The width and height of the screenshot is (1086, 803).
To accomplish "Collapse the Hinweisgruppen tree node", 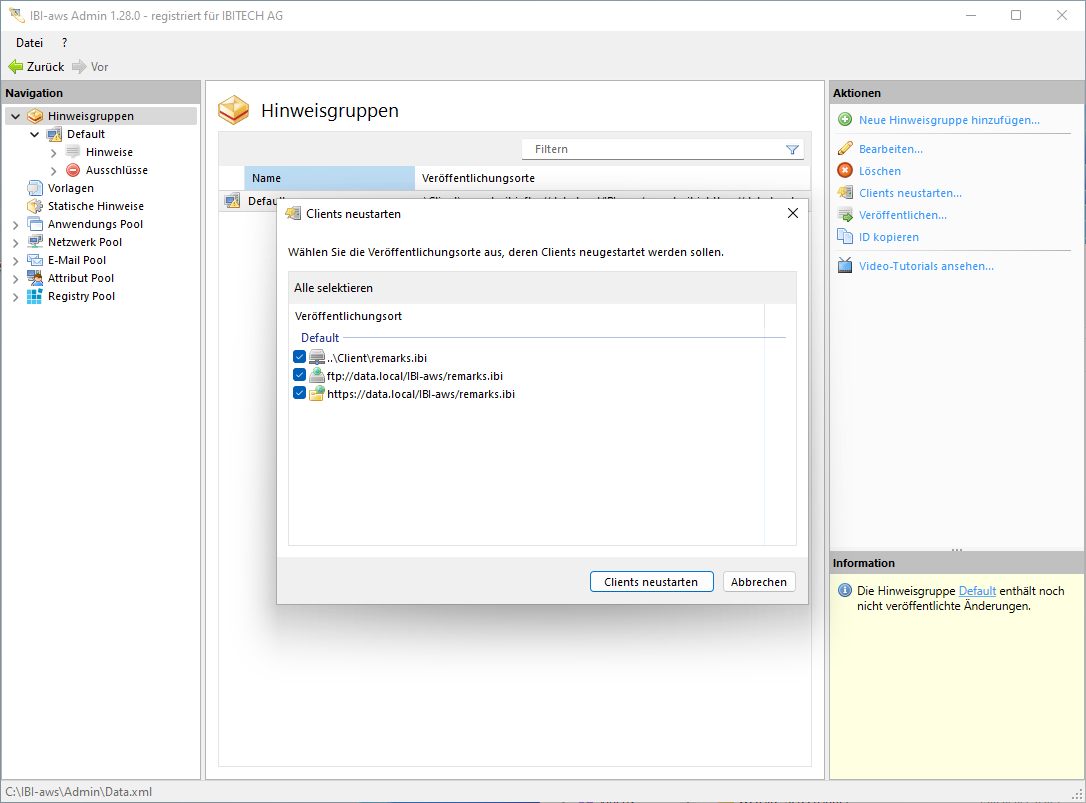I will click(15, 116).
